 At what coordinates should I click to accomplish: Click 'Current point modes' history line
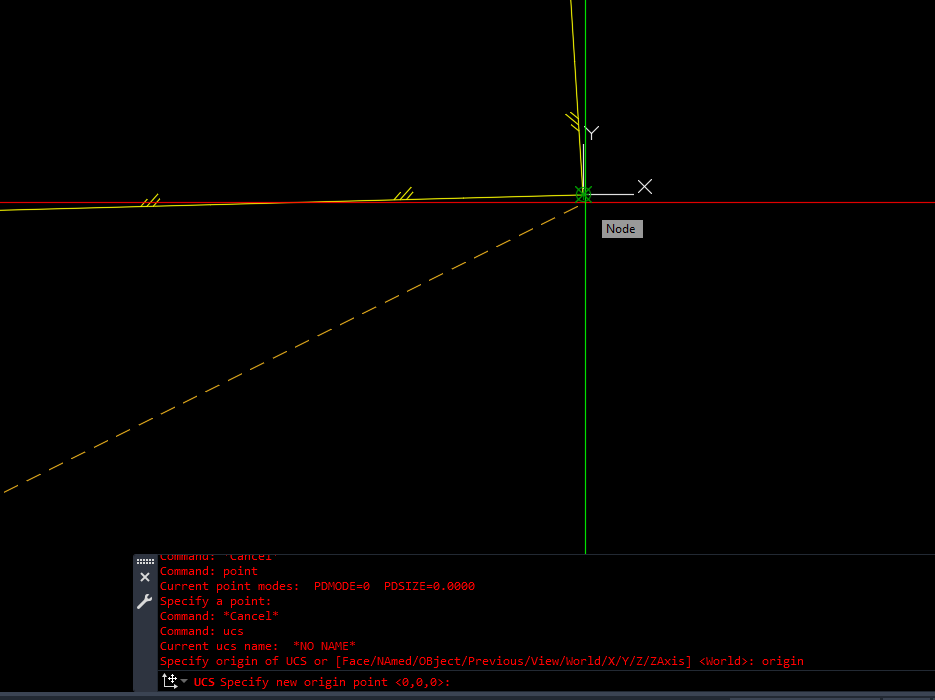[317, 586]
